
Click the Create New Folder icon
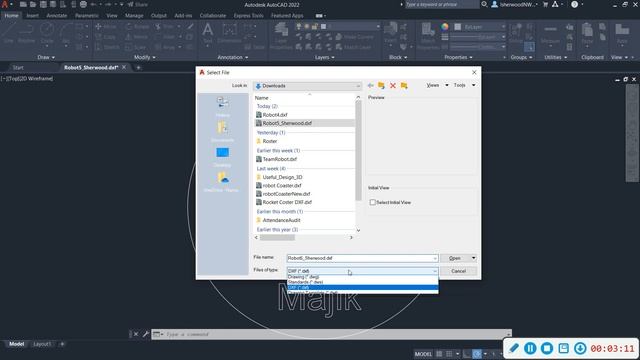point(404,85)
